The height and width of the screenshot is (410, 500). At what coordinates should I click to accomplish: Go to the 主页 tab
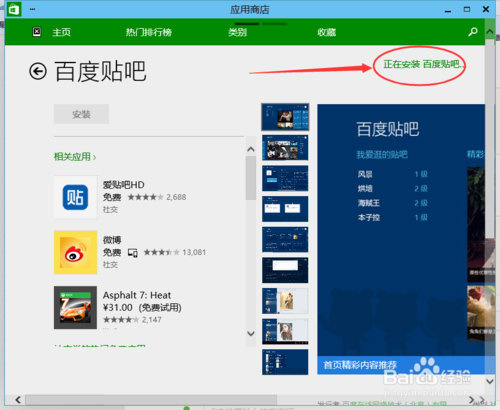pos(62,32)
